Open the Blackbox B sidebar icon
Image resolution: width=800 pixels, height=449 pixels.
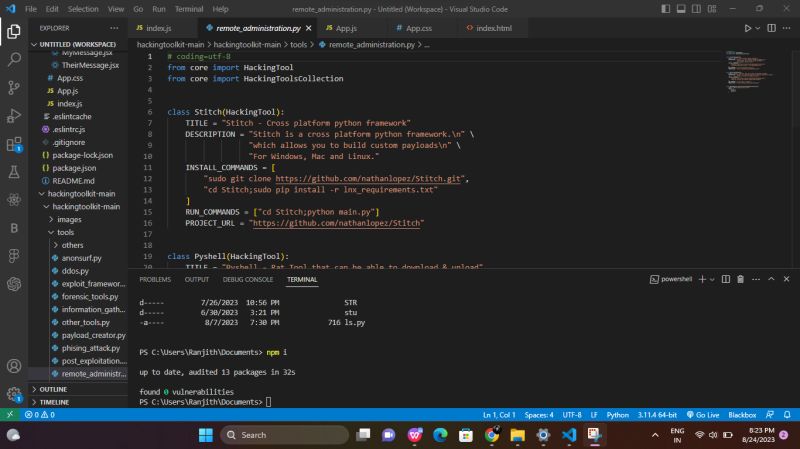coord(14,228)
